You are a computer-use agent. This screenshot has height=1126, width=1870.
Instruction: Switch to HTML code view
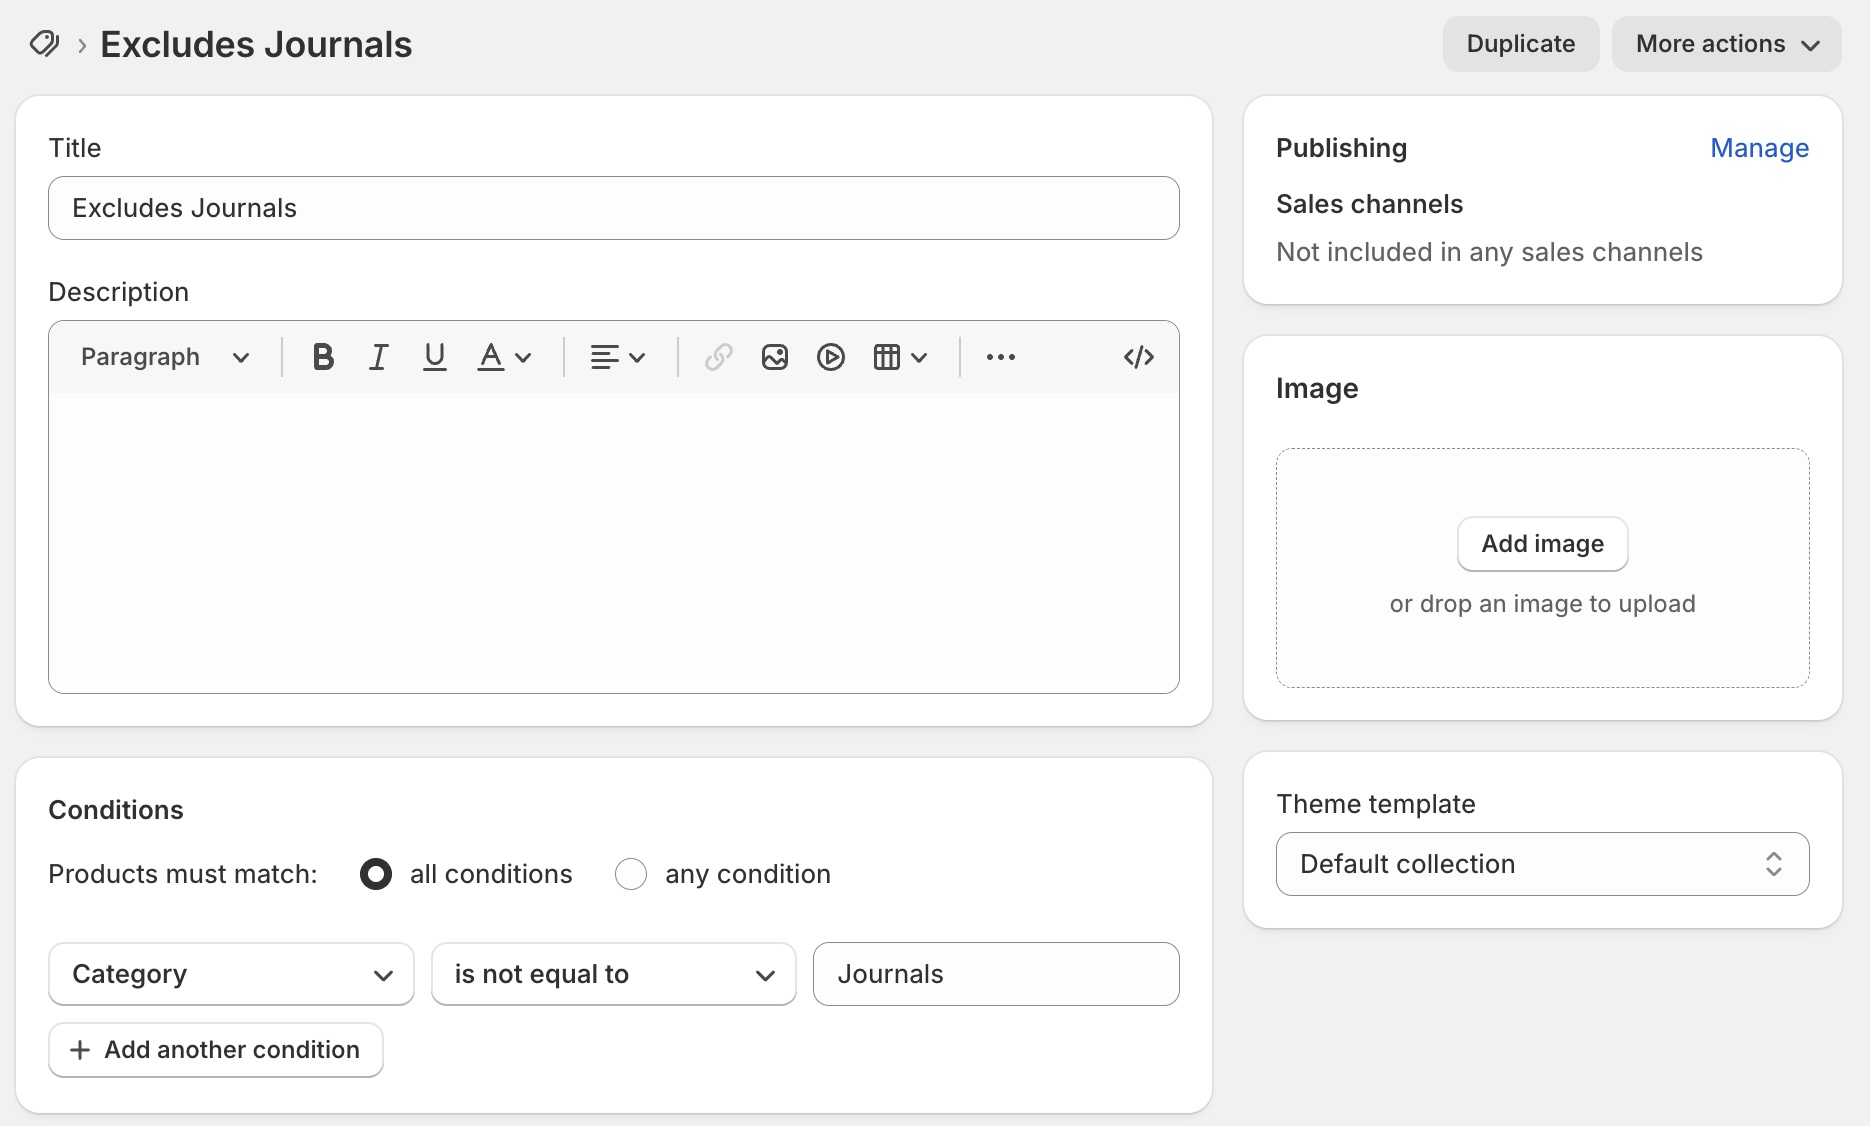pos(1138,357)
